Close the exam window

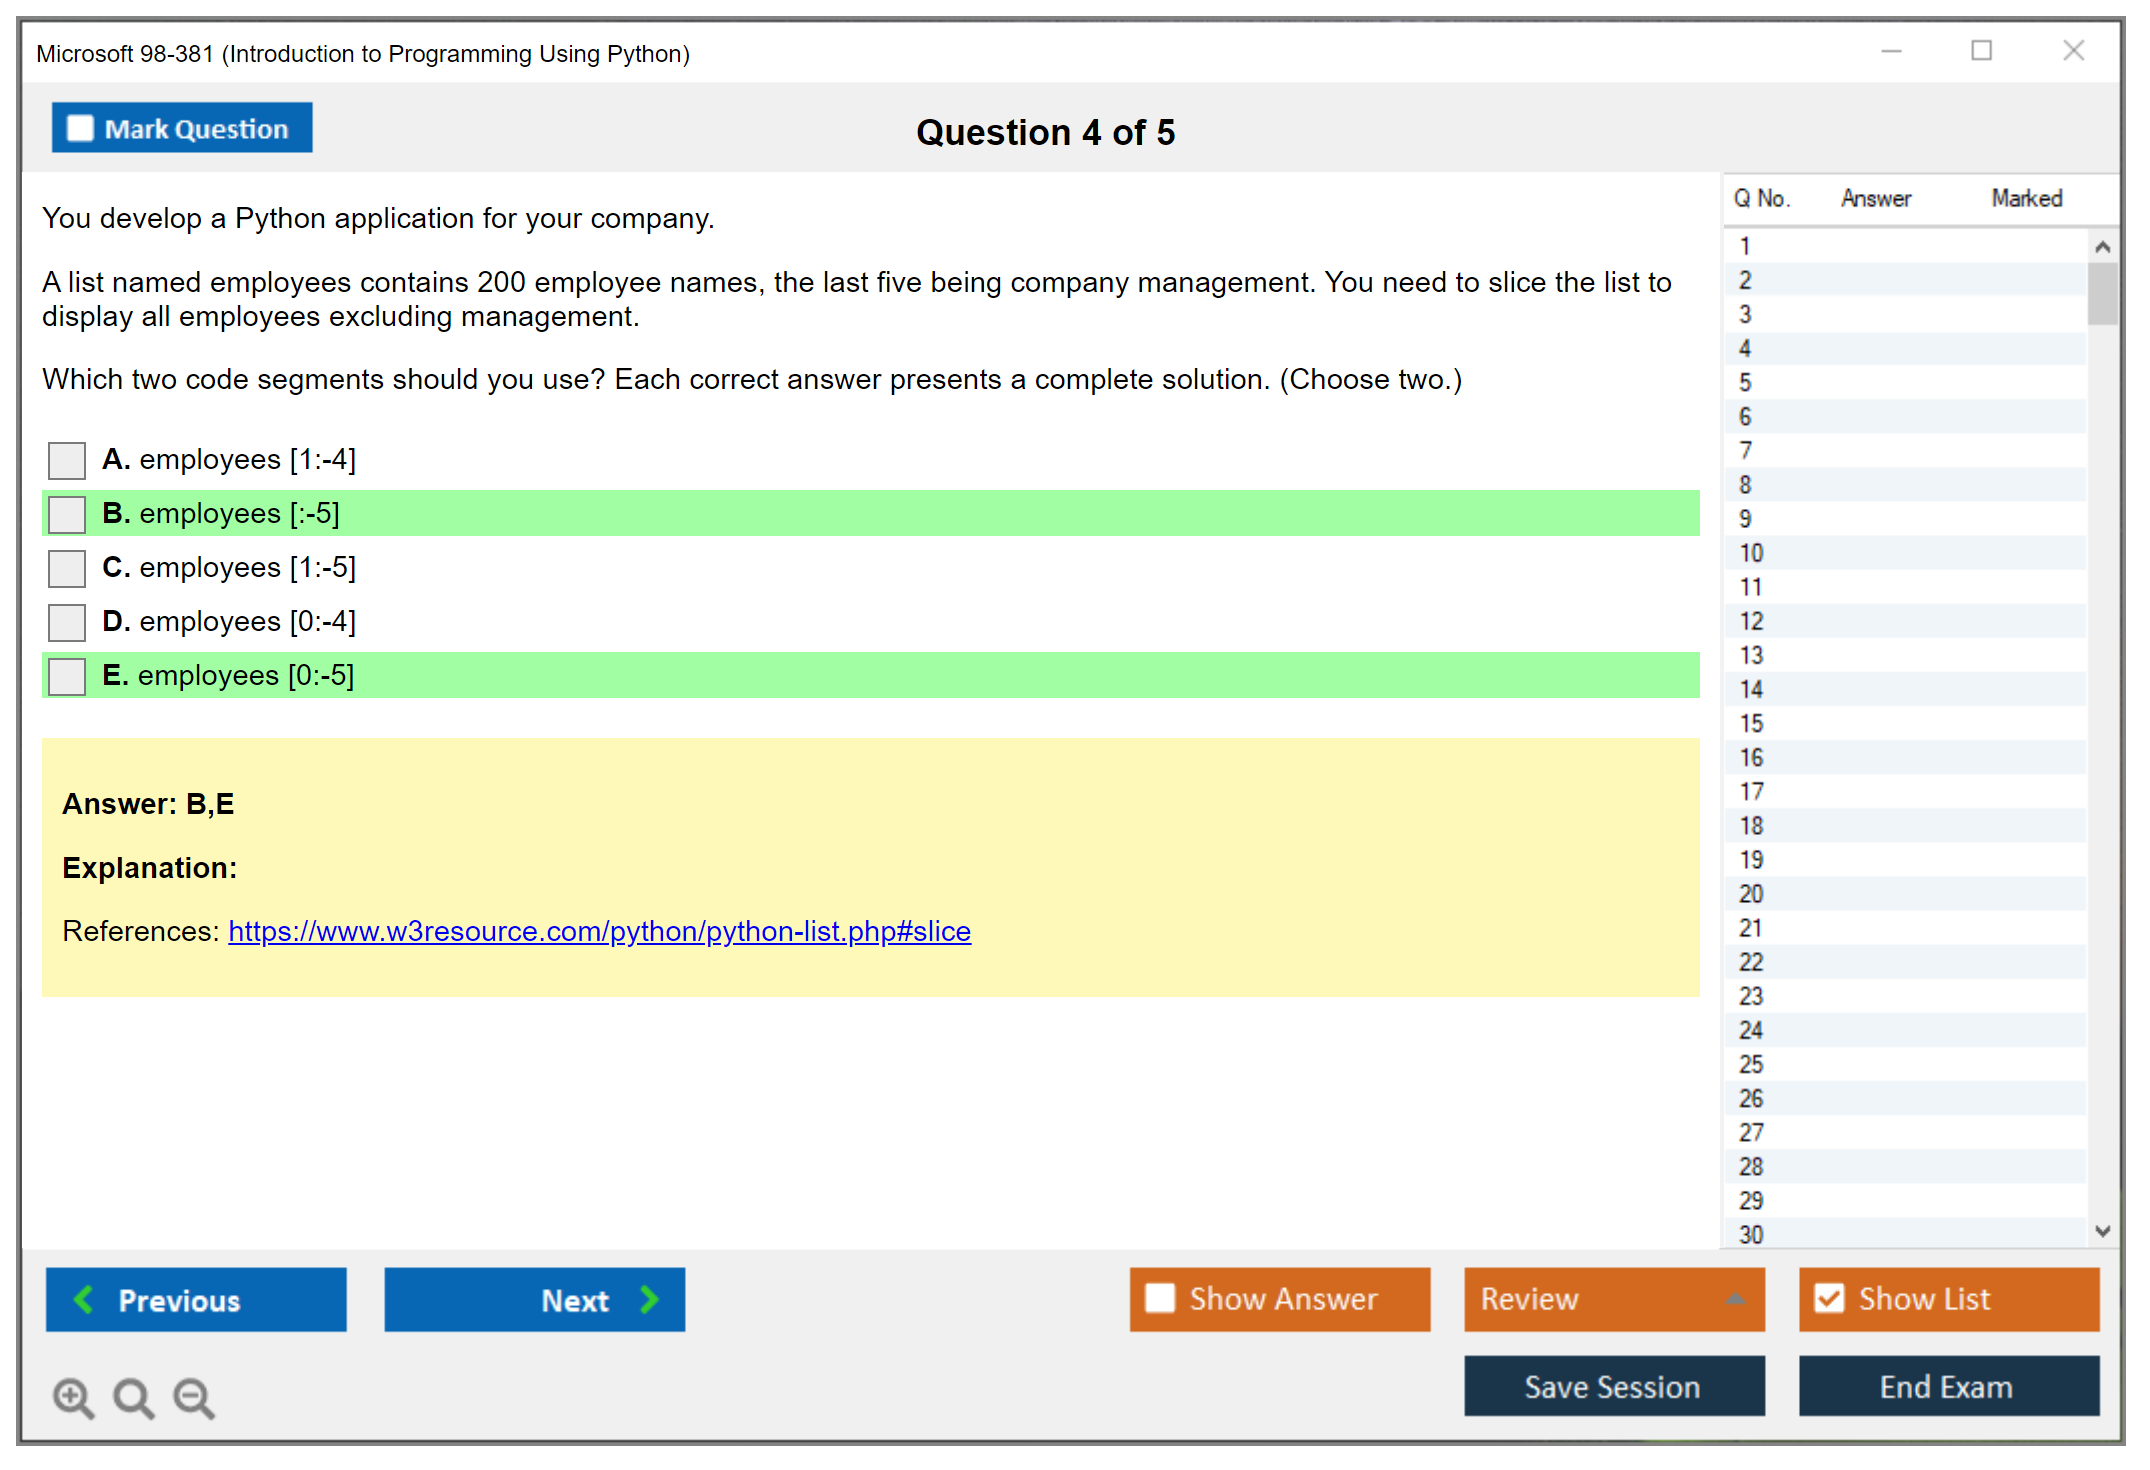coord(2073,51)
